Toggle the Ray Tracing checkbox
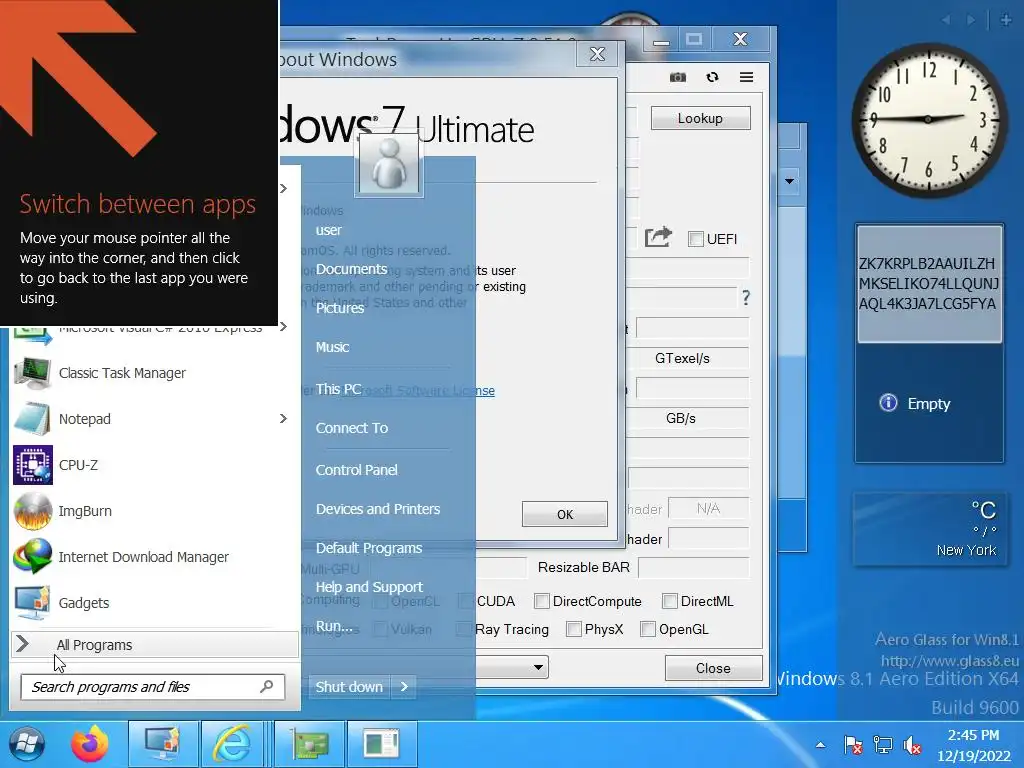 [x=464, y=629]
